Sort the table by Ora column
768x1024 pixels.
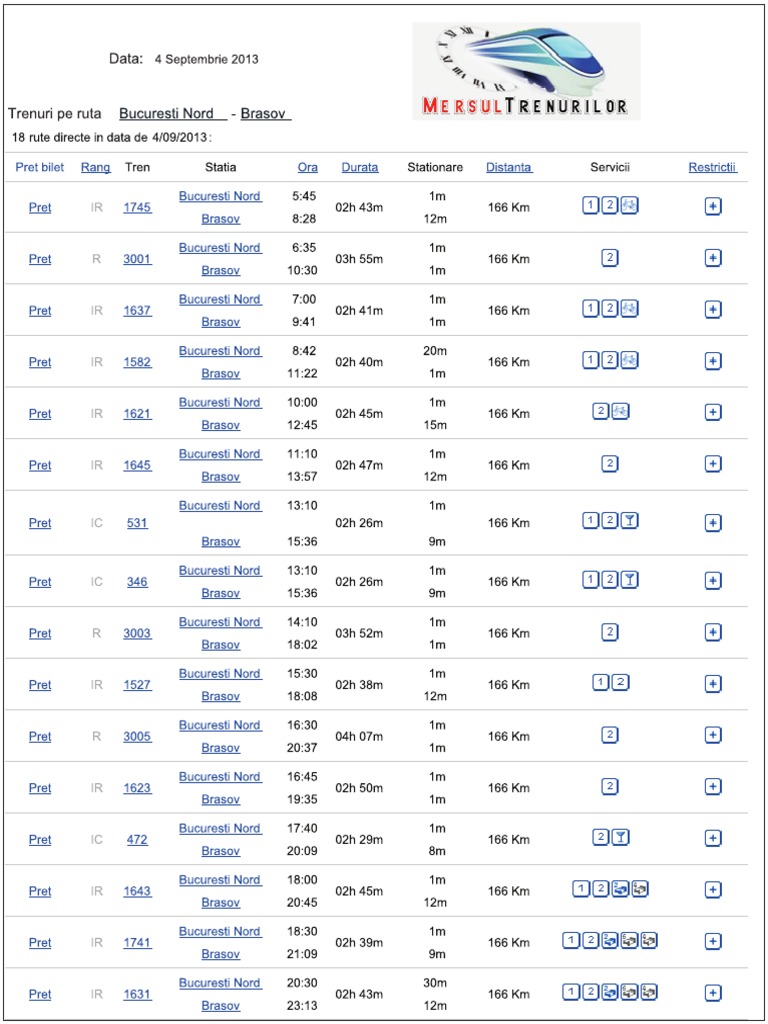(x=308, y=168)
